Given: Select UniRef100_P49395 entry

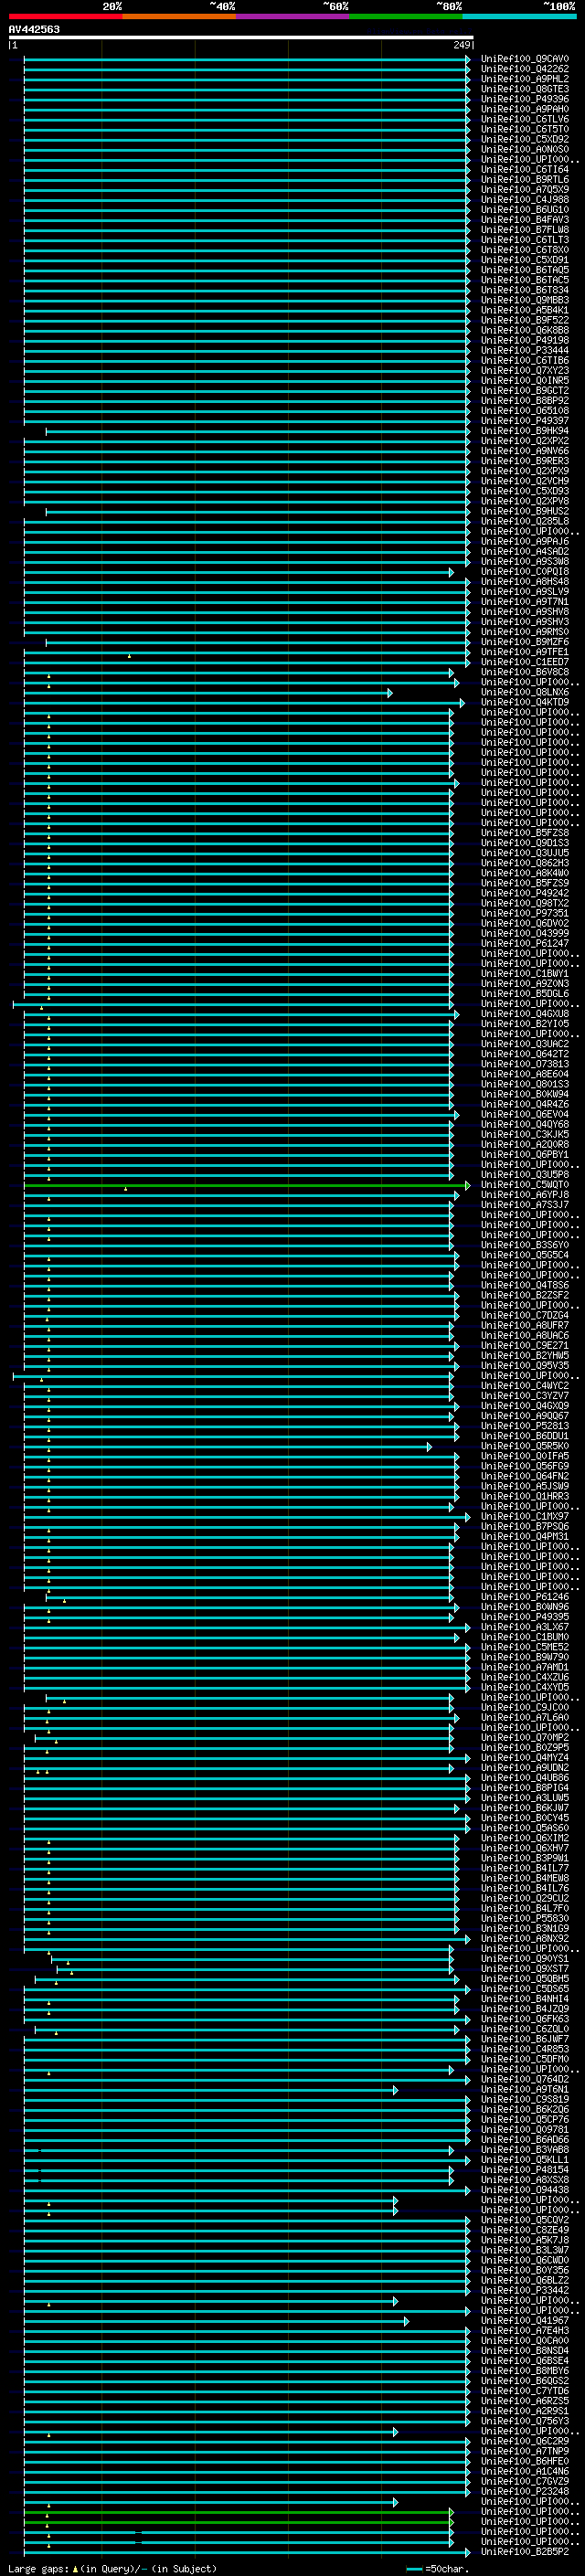Looking at the screenshot, I should [x=524, y=1617].
